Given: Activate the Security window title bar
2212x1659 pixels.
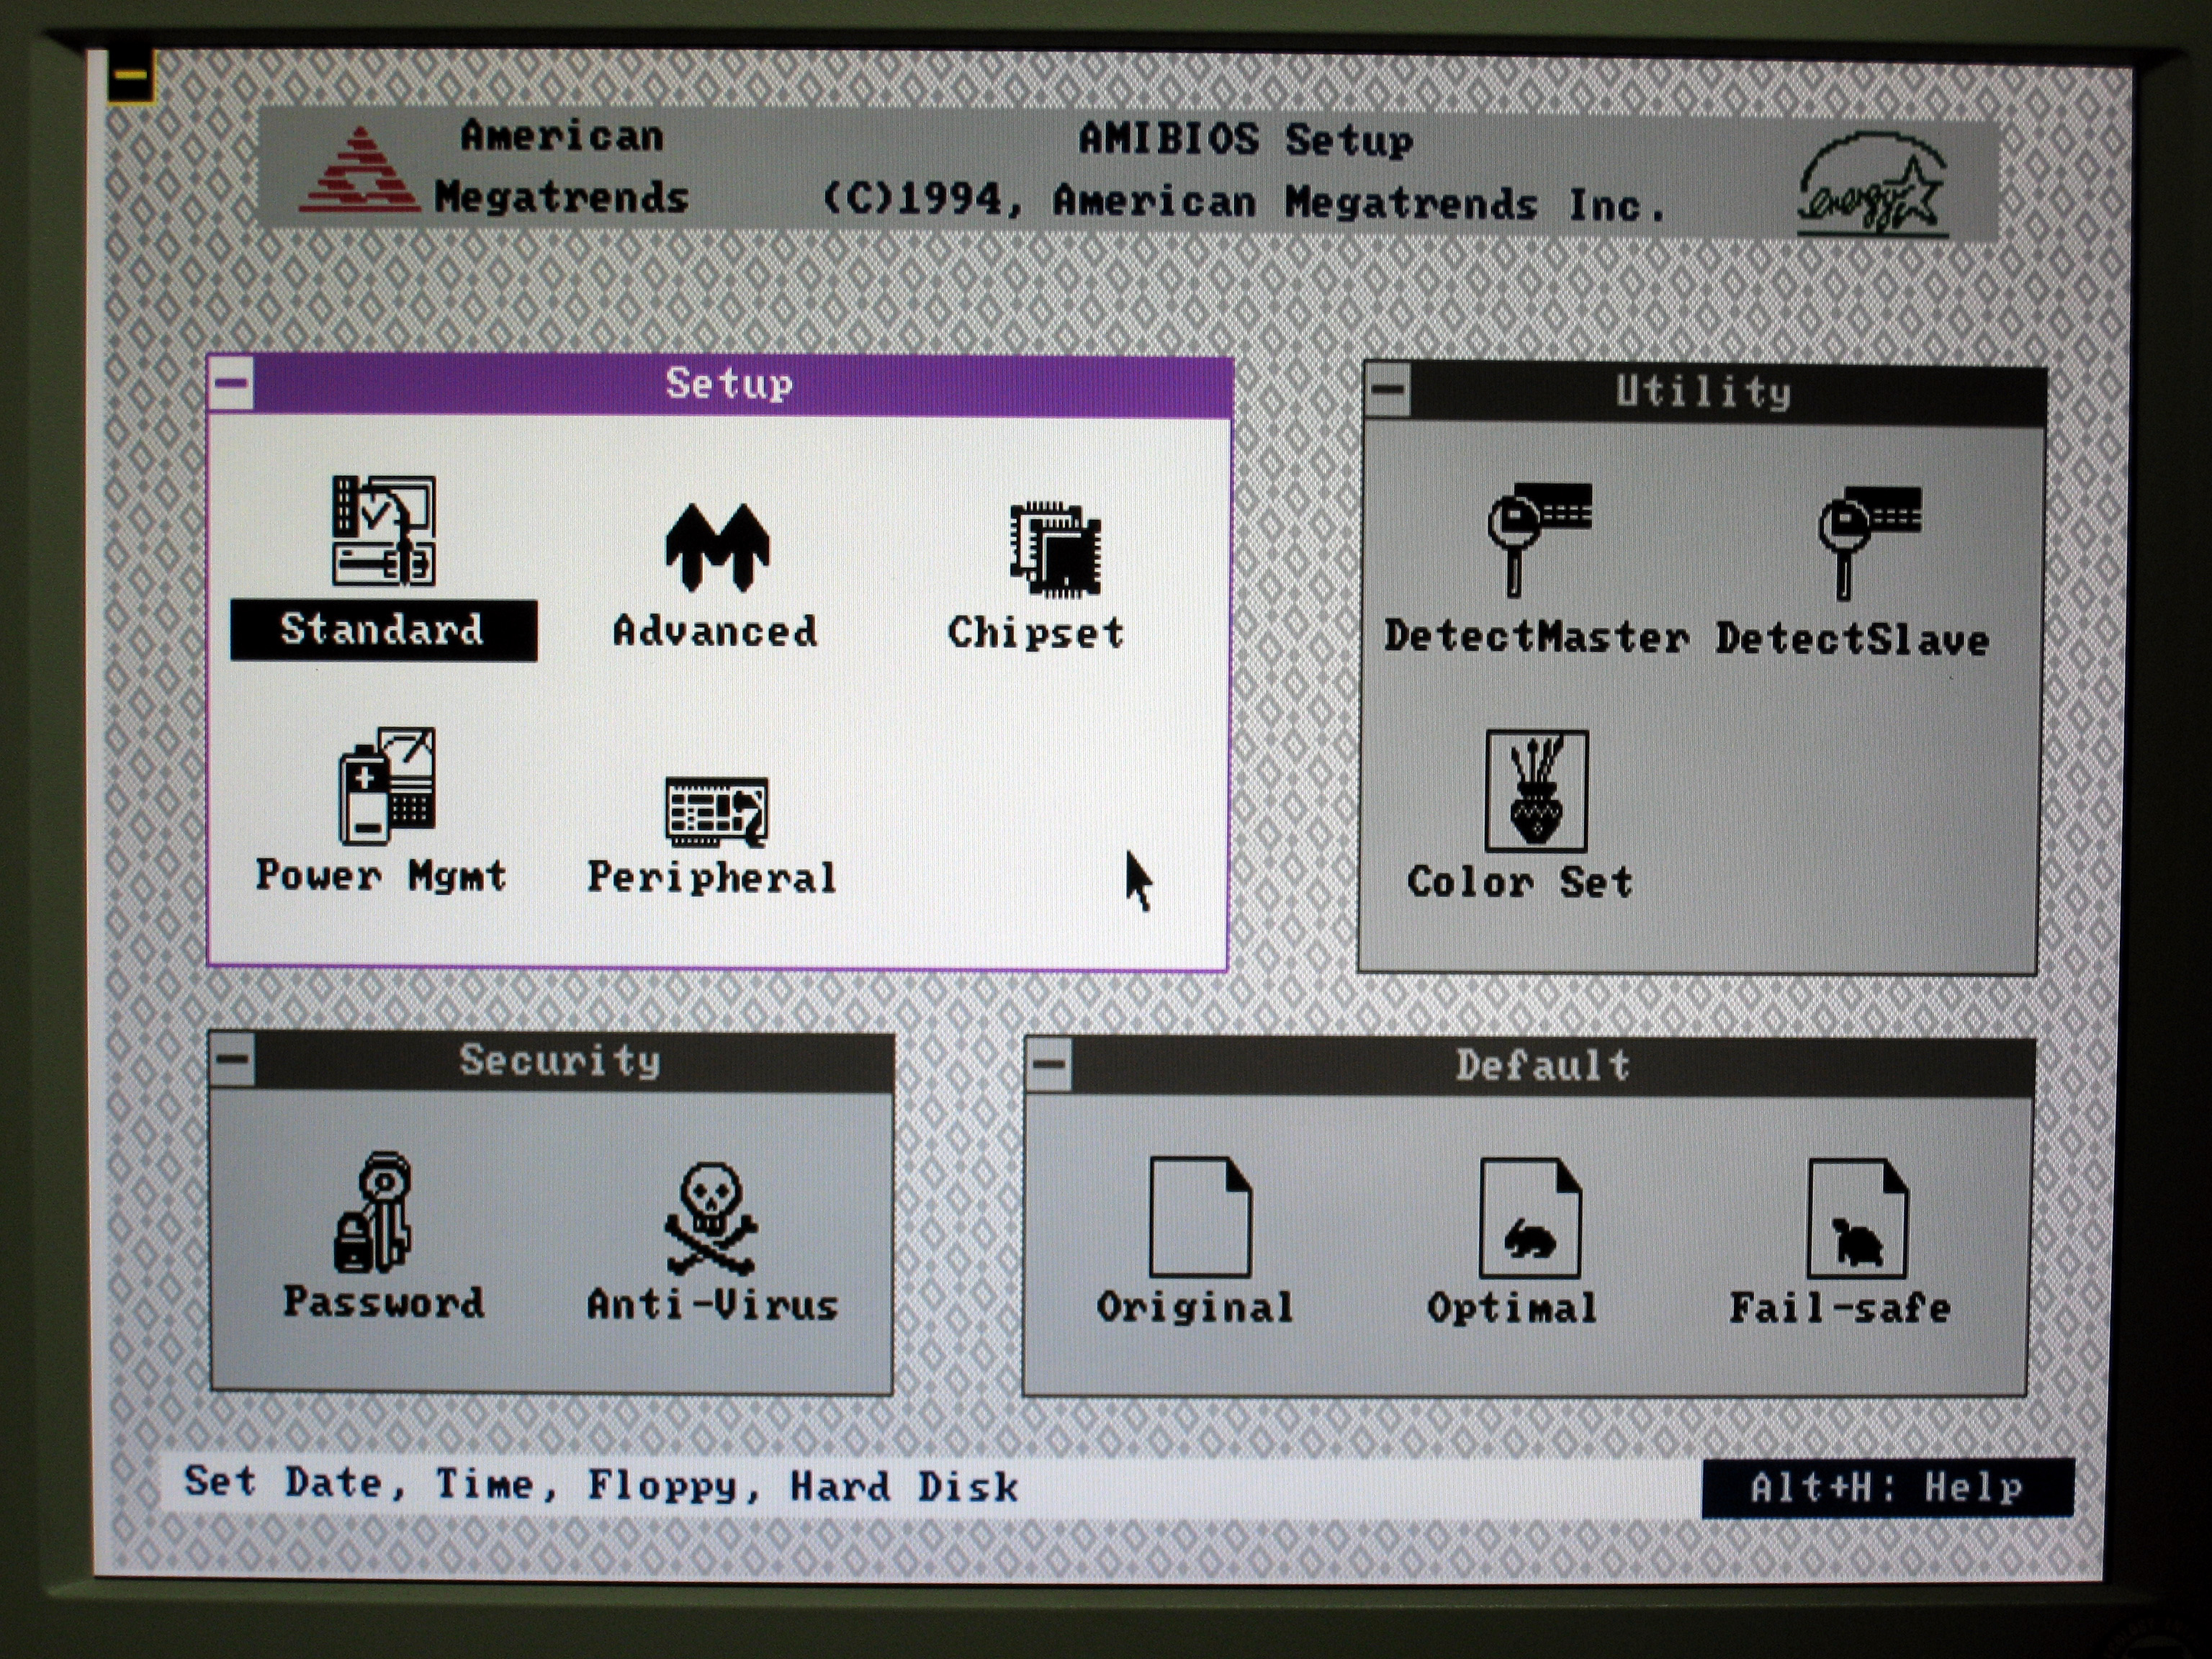Looking at the screenshot, I should (x=574, y=1062).
